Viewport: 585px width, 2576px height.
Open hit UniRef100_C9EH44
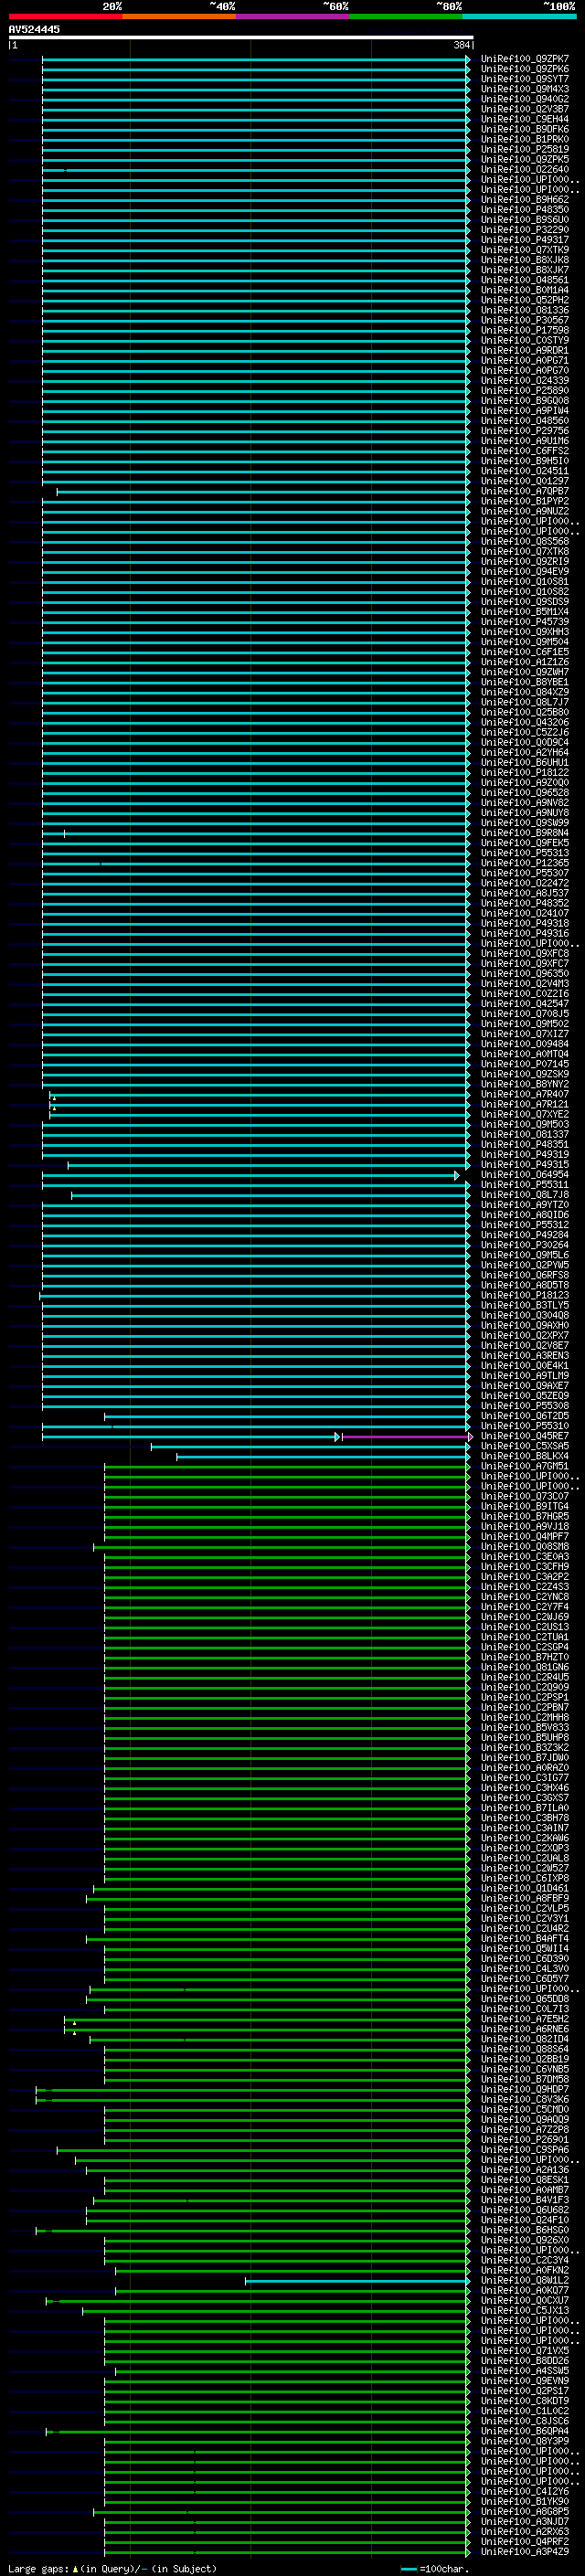tap(525, 119)
